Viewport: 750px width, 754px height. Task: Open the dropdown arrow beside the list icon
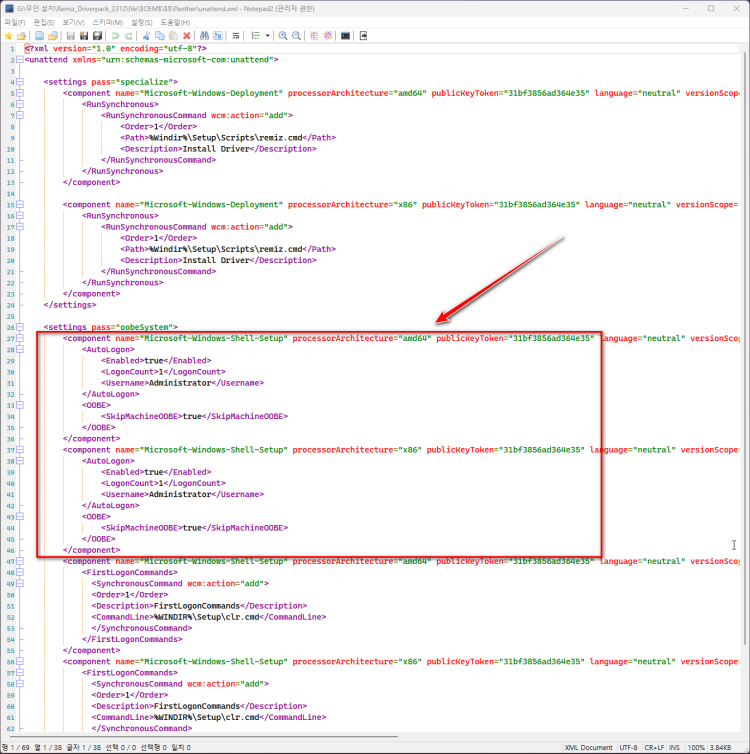(268, 36)
